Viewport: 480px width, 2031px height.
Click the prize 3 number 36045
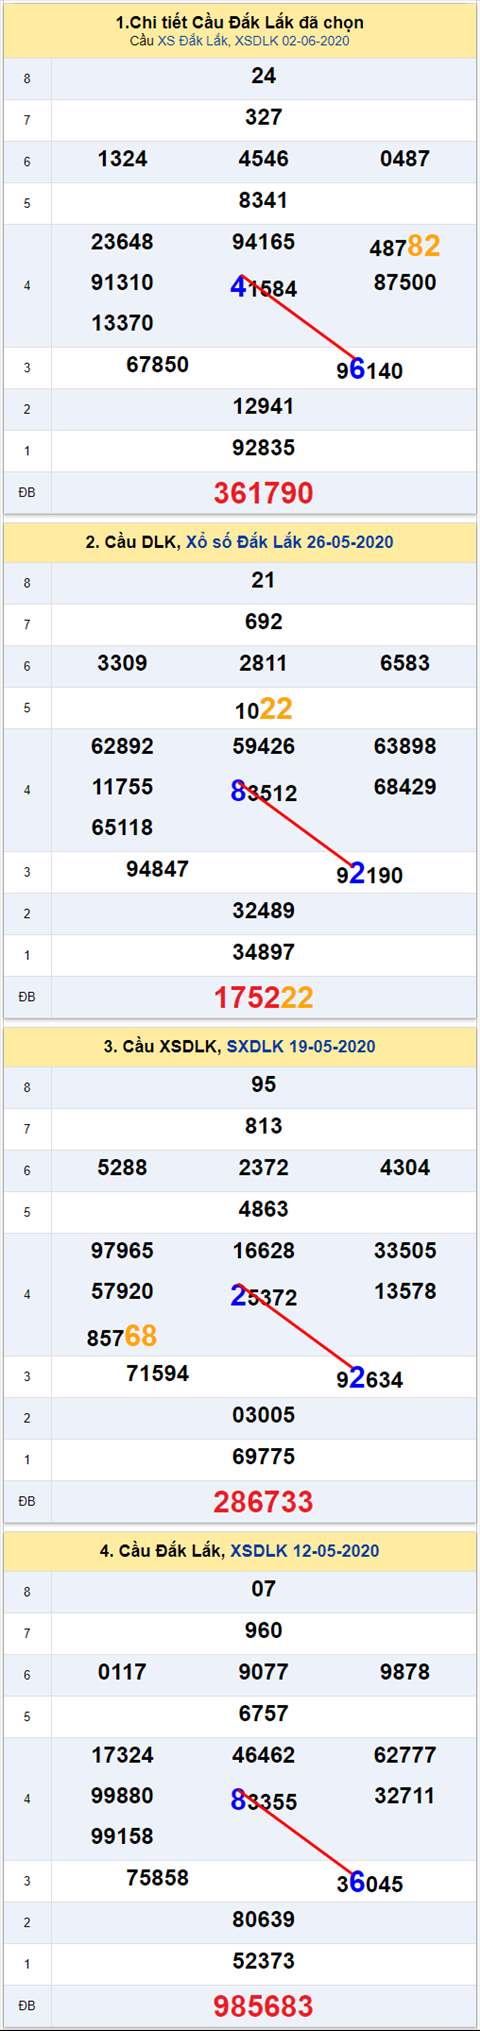click(x=370, y=1883)
